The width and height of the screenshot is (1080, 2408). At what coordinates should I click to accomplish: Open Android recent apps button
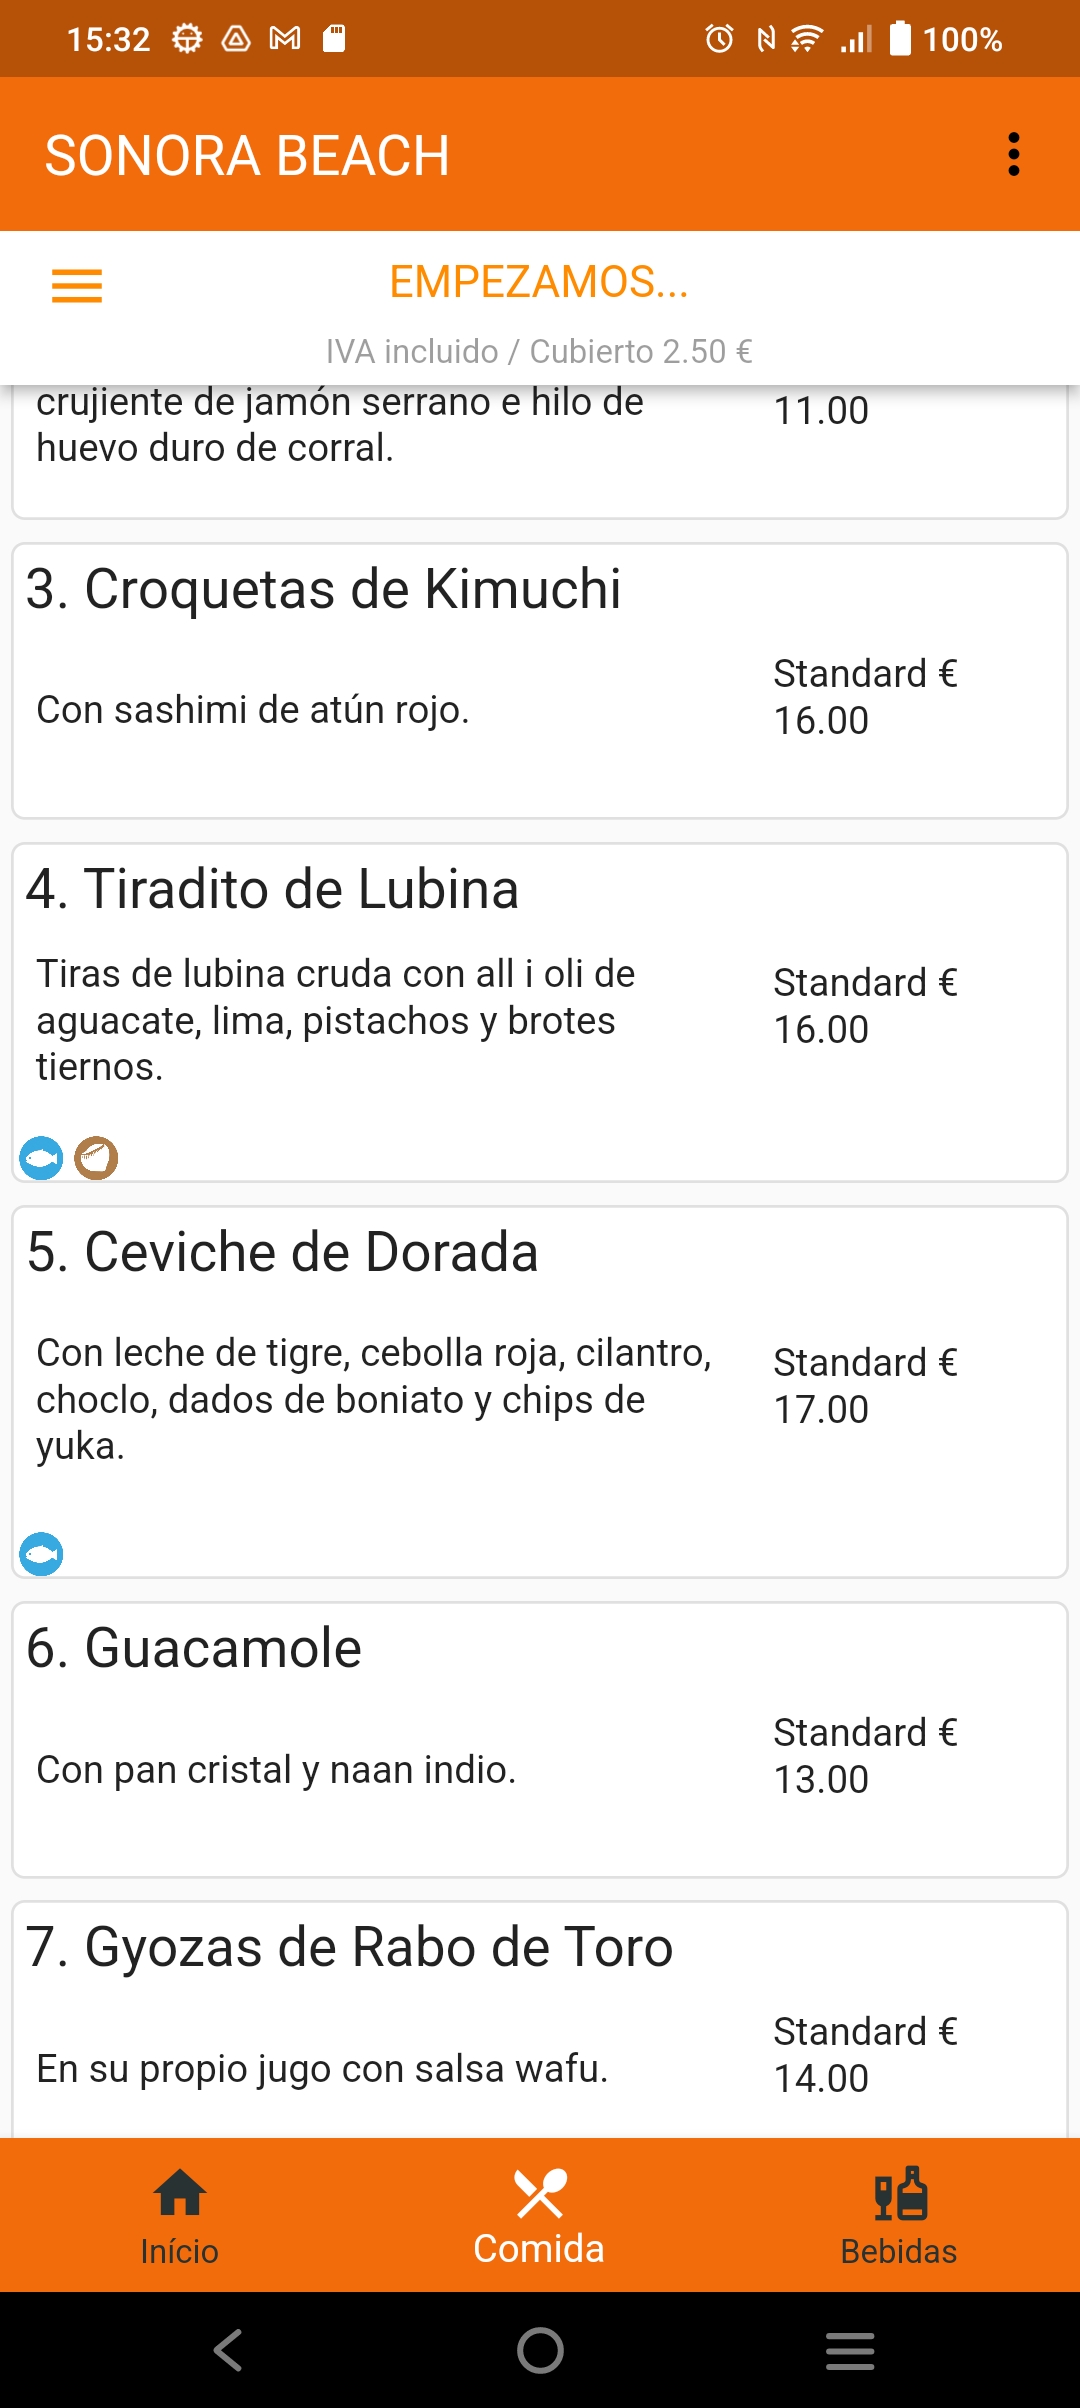click(850, 2350)
